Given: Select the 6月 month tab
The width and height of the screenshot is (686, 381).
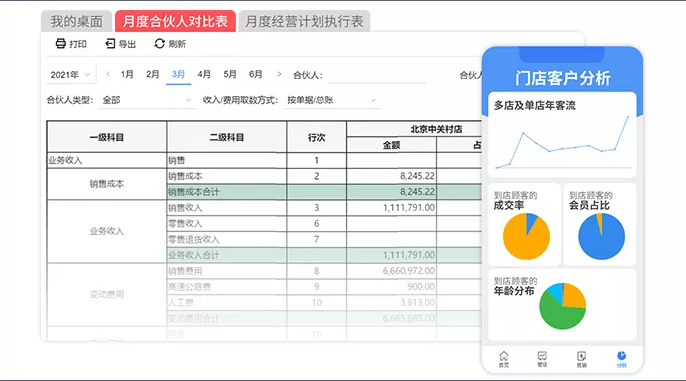Looking at the screenshot, I should (256, 74).
